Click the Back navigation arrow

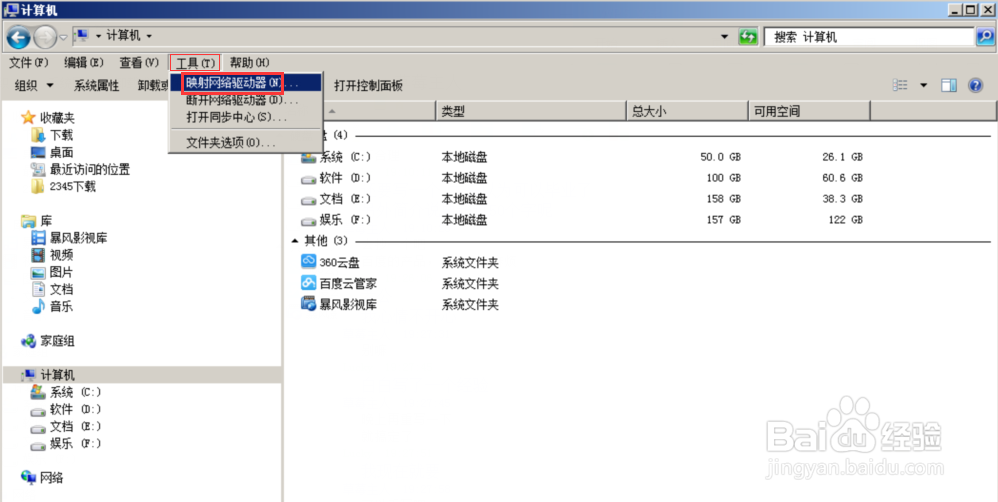[18, 38]
